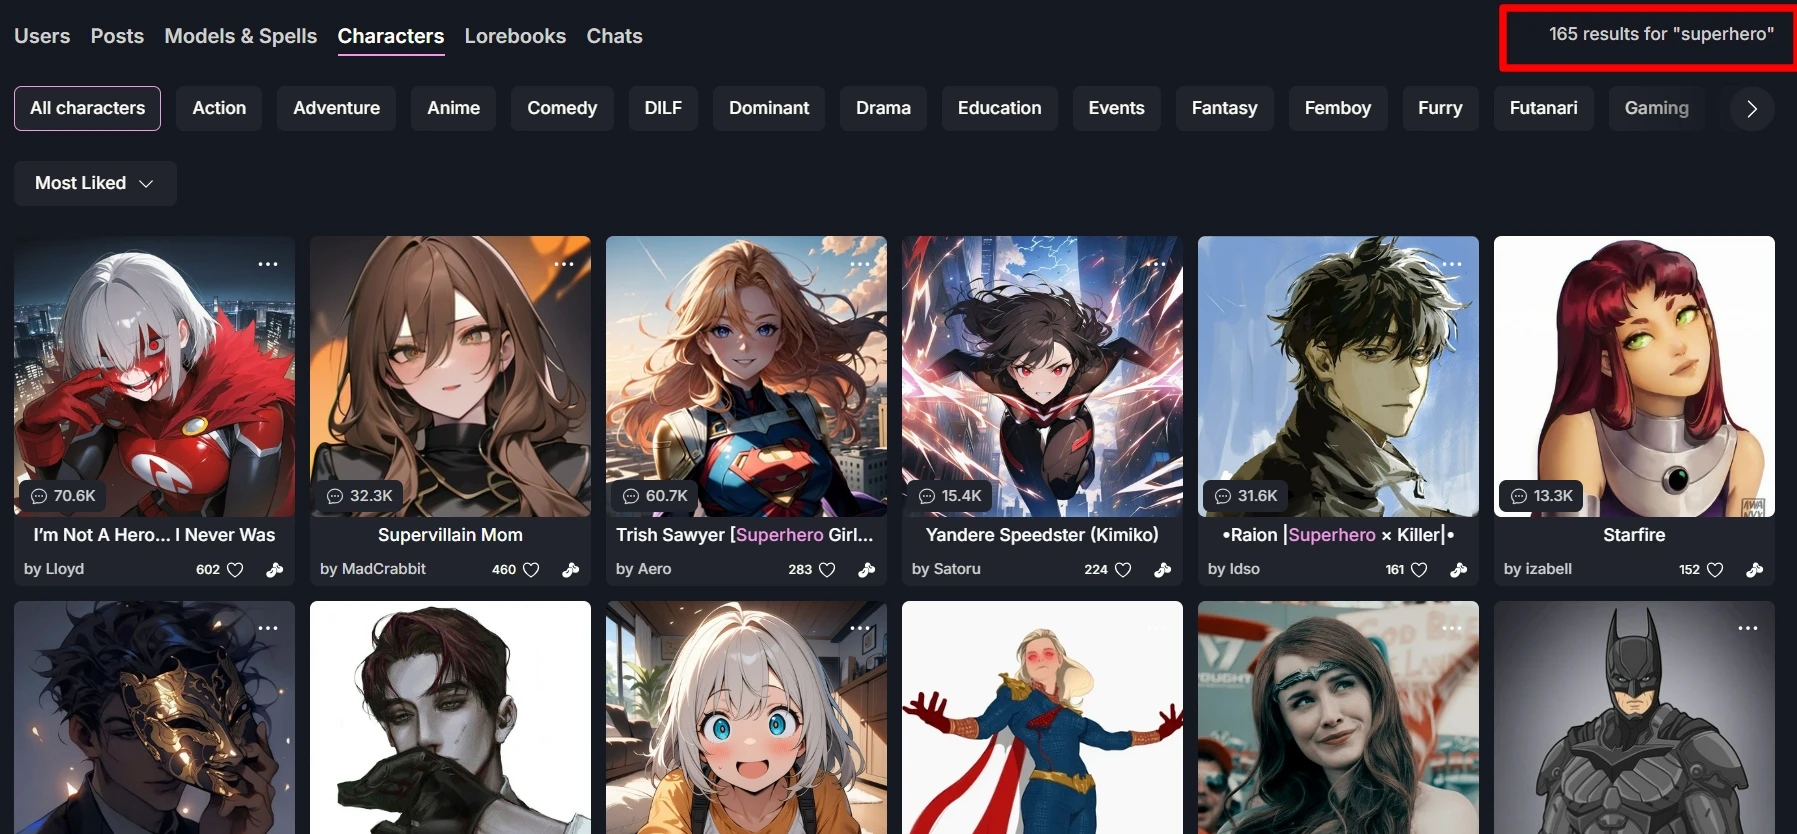Viewport: 1797px width, 834px height.
Task: Open the Lorebooks tab
Action: tap(515, 36)
